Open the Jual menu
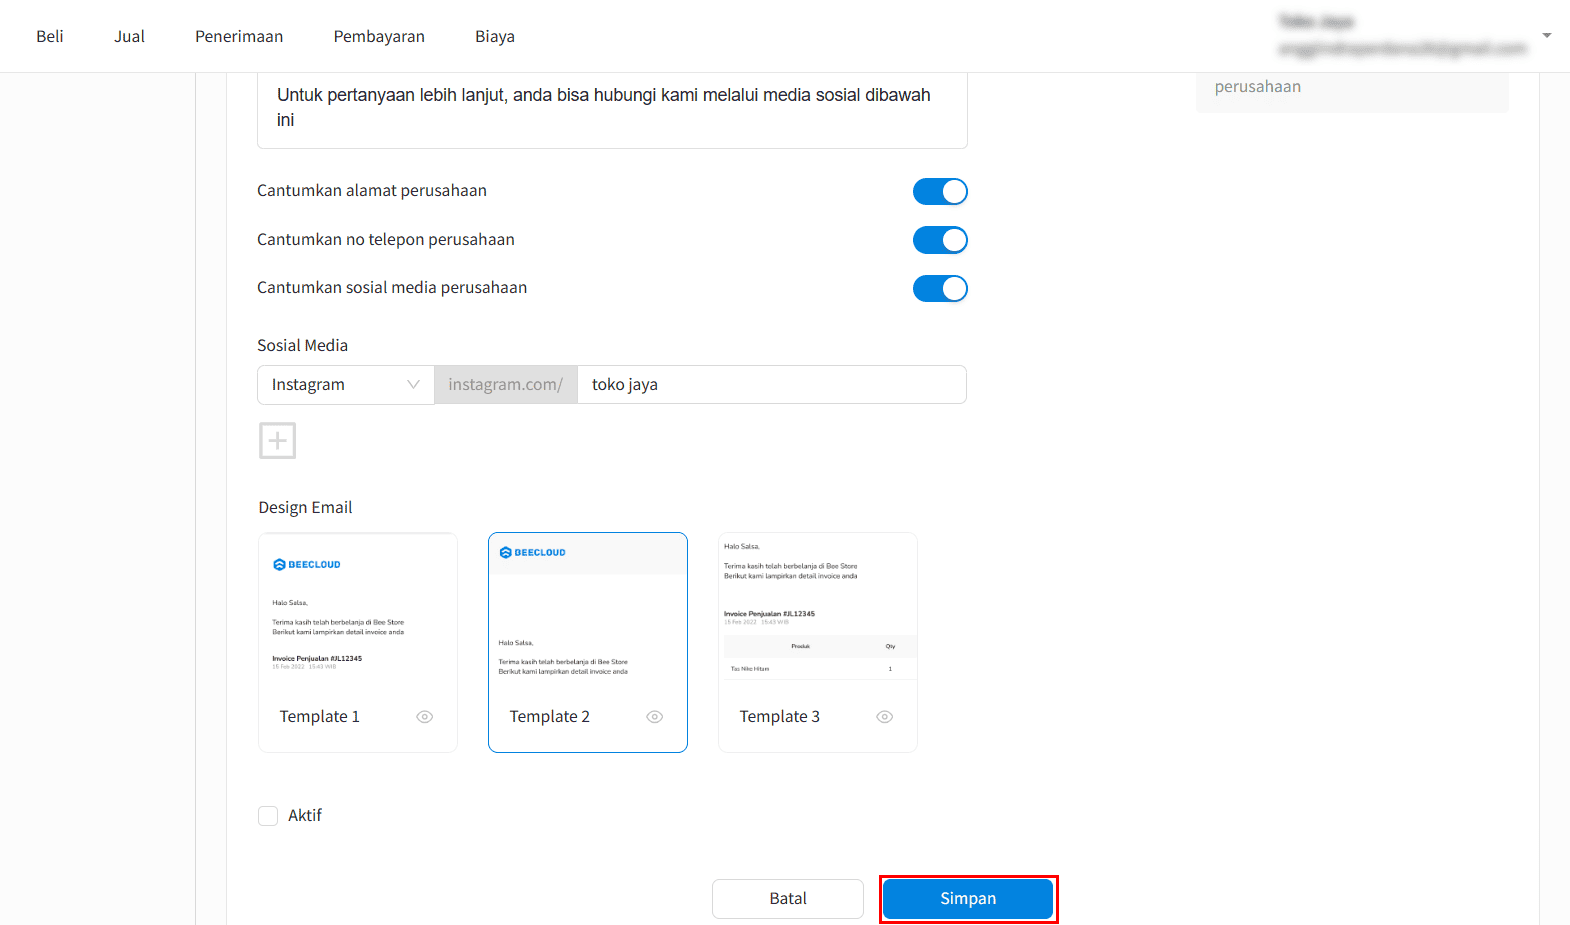This screenshot has width=1570, height=925. (129, 36)
